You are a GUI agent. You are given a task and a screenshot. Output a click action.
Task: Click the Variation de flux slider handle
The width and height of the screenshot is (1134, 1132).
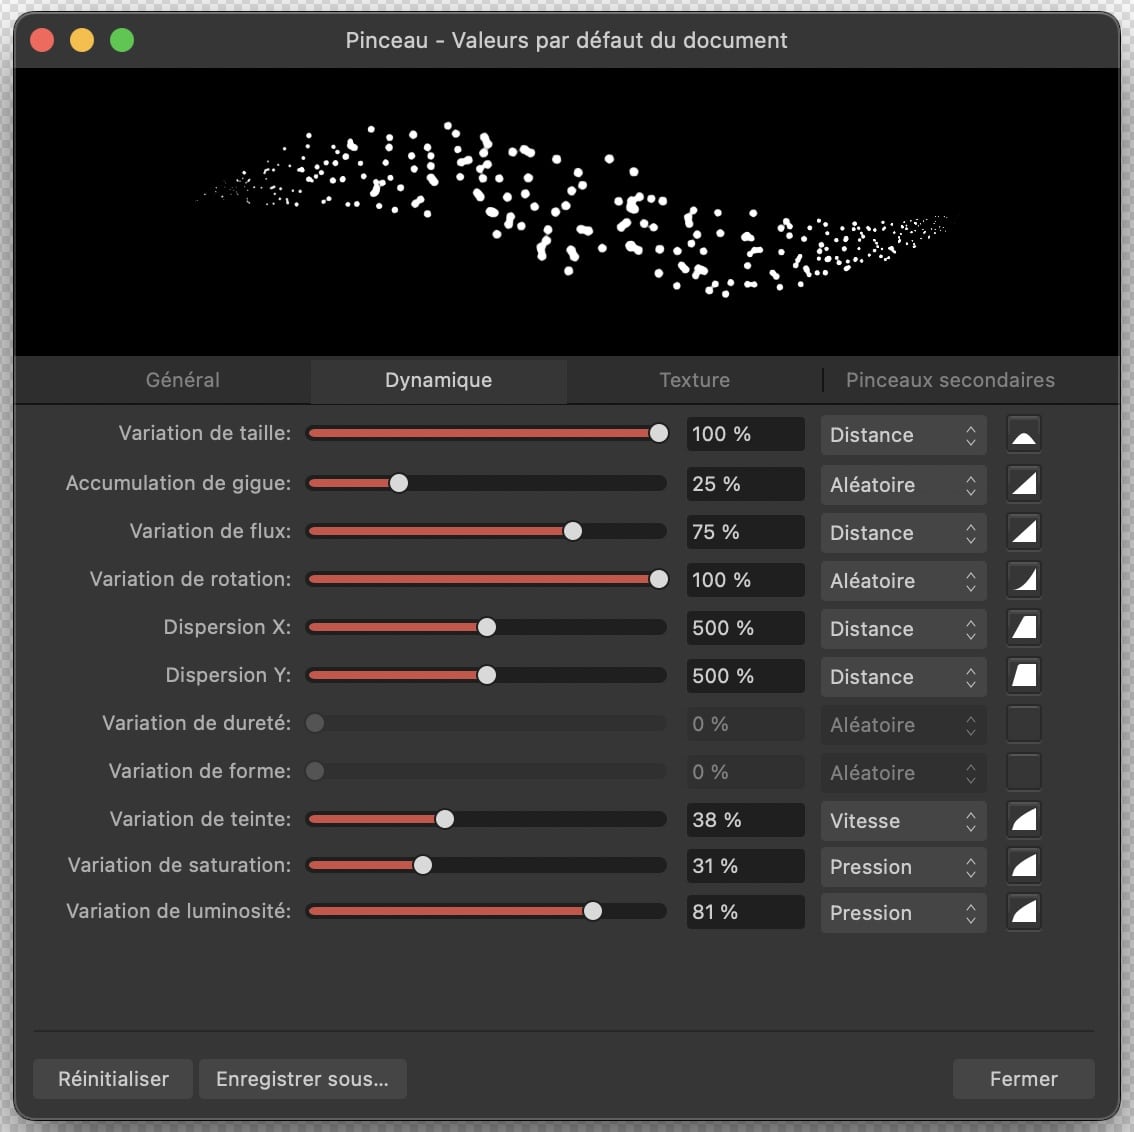(x=573, y=532)
